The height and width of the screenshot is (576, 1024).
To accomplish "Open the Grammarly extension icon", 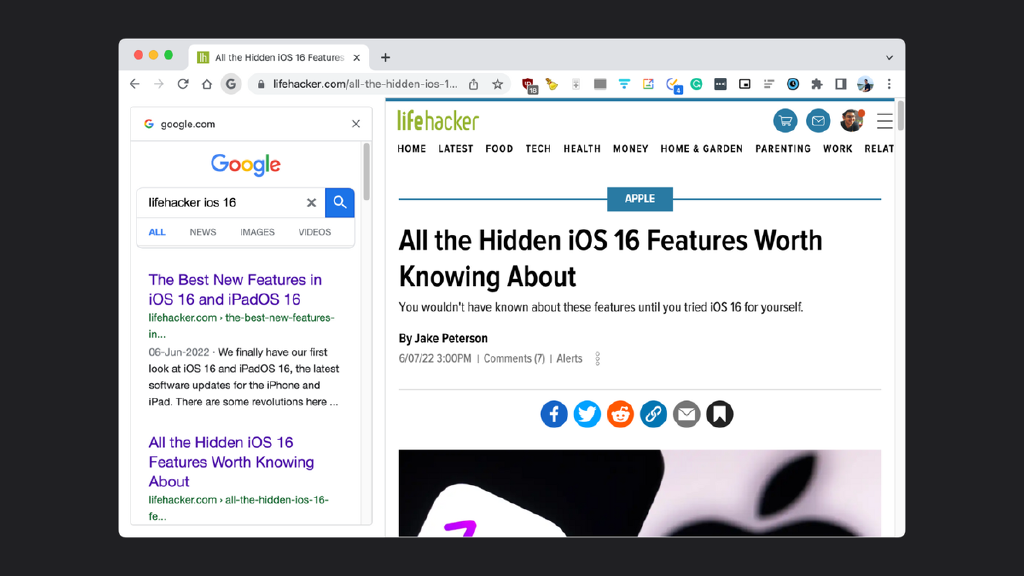I will tap(696, 84).
